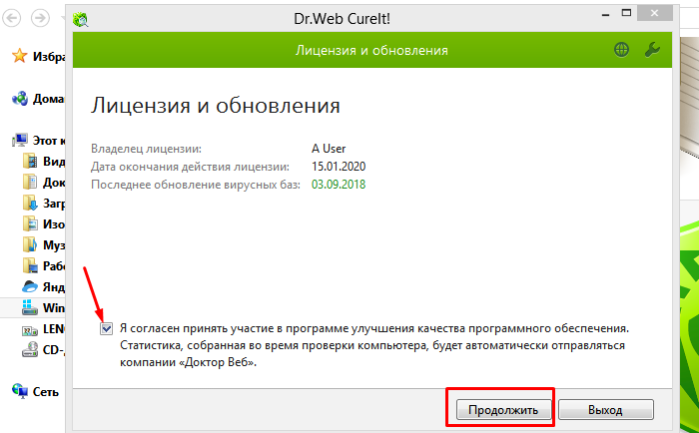The image size is (699, 433).
Task: Select the Favorites star icon in Explorer sidebar
Action: 20,56
